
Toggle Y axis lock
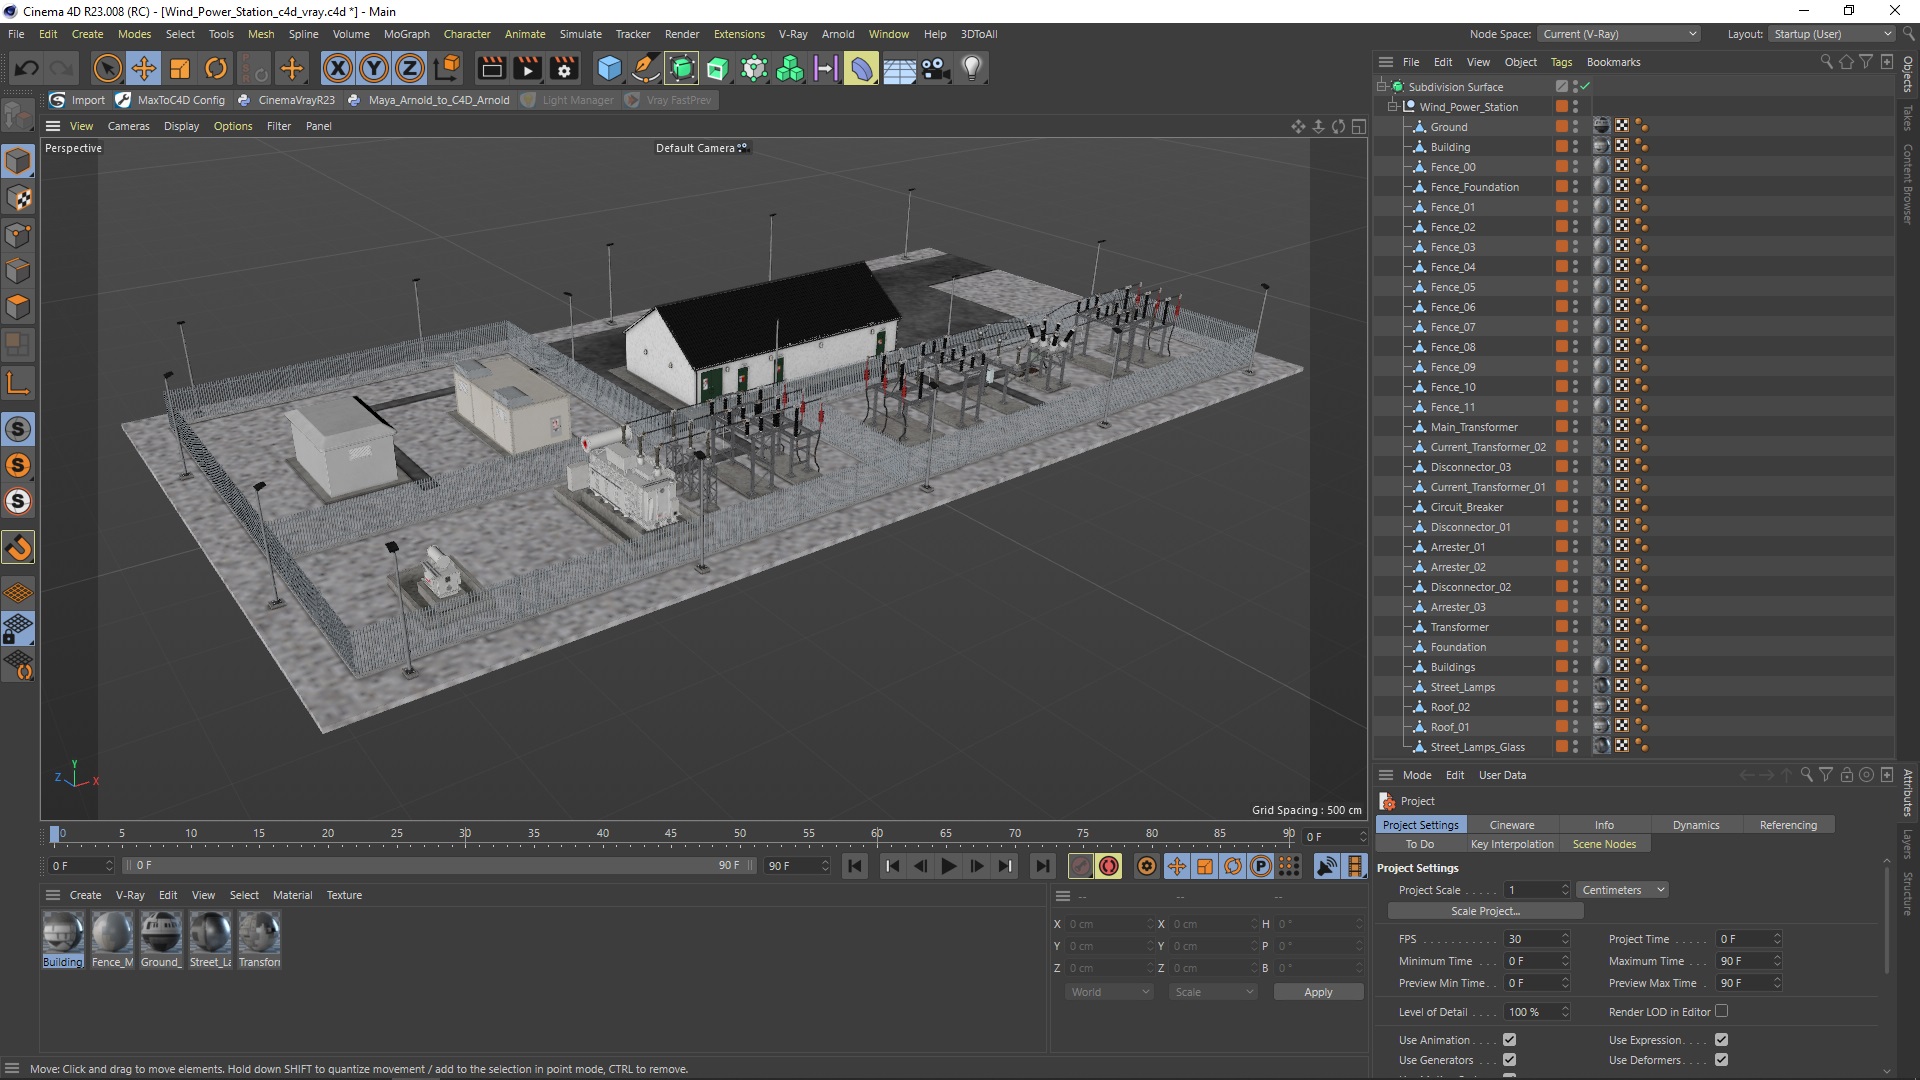tap(374, 68)
